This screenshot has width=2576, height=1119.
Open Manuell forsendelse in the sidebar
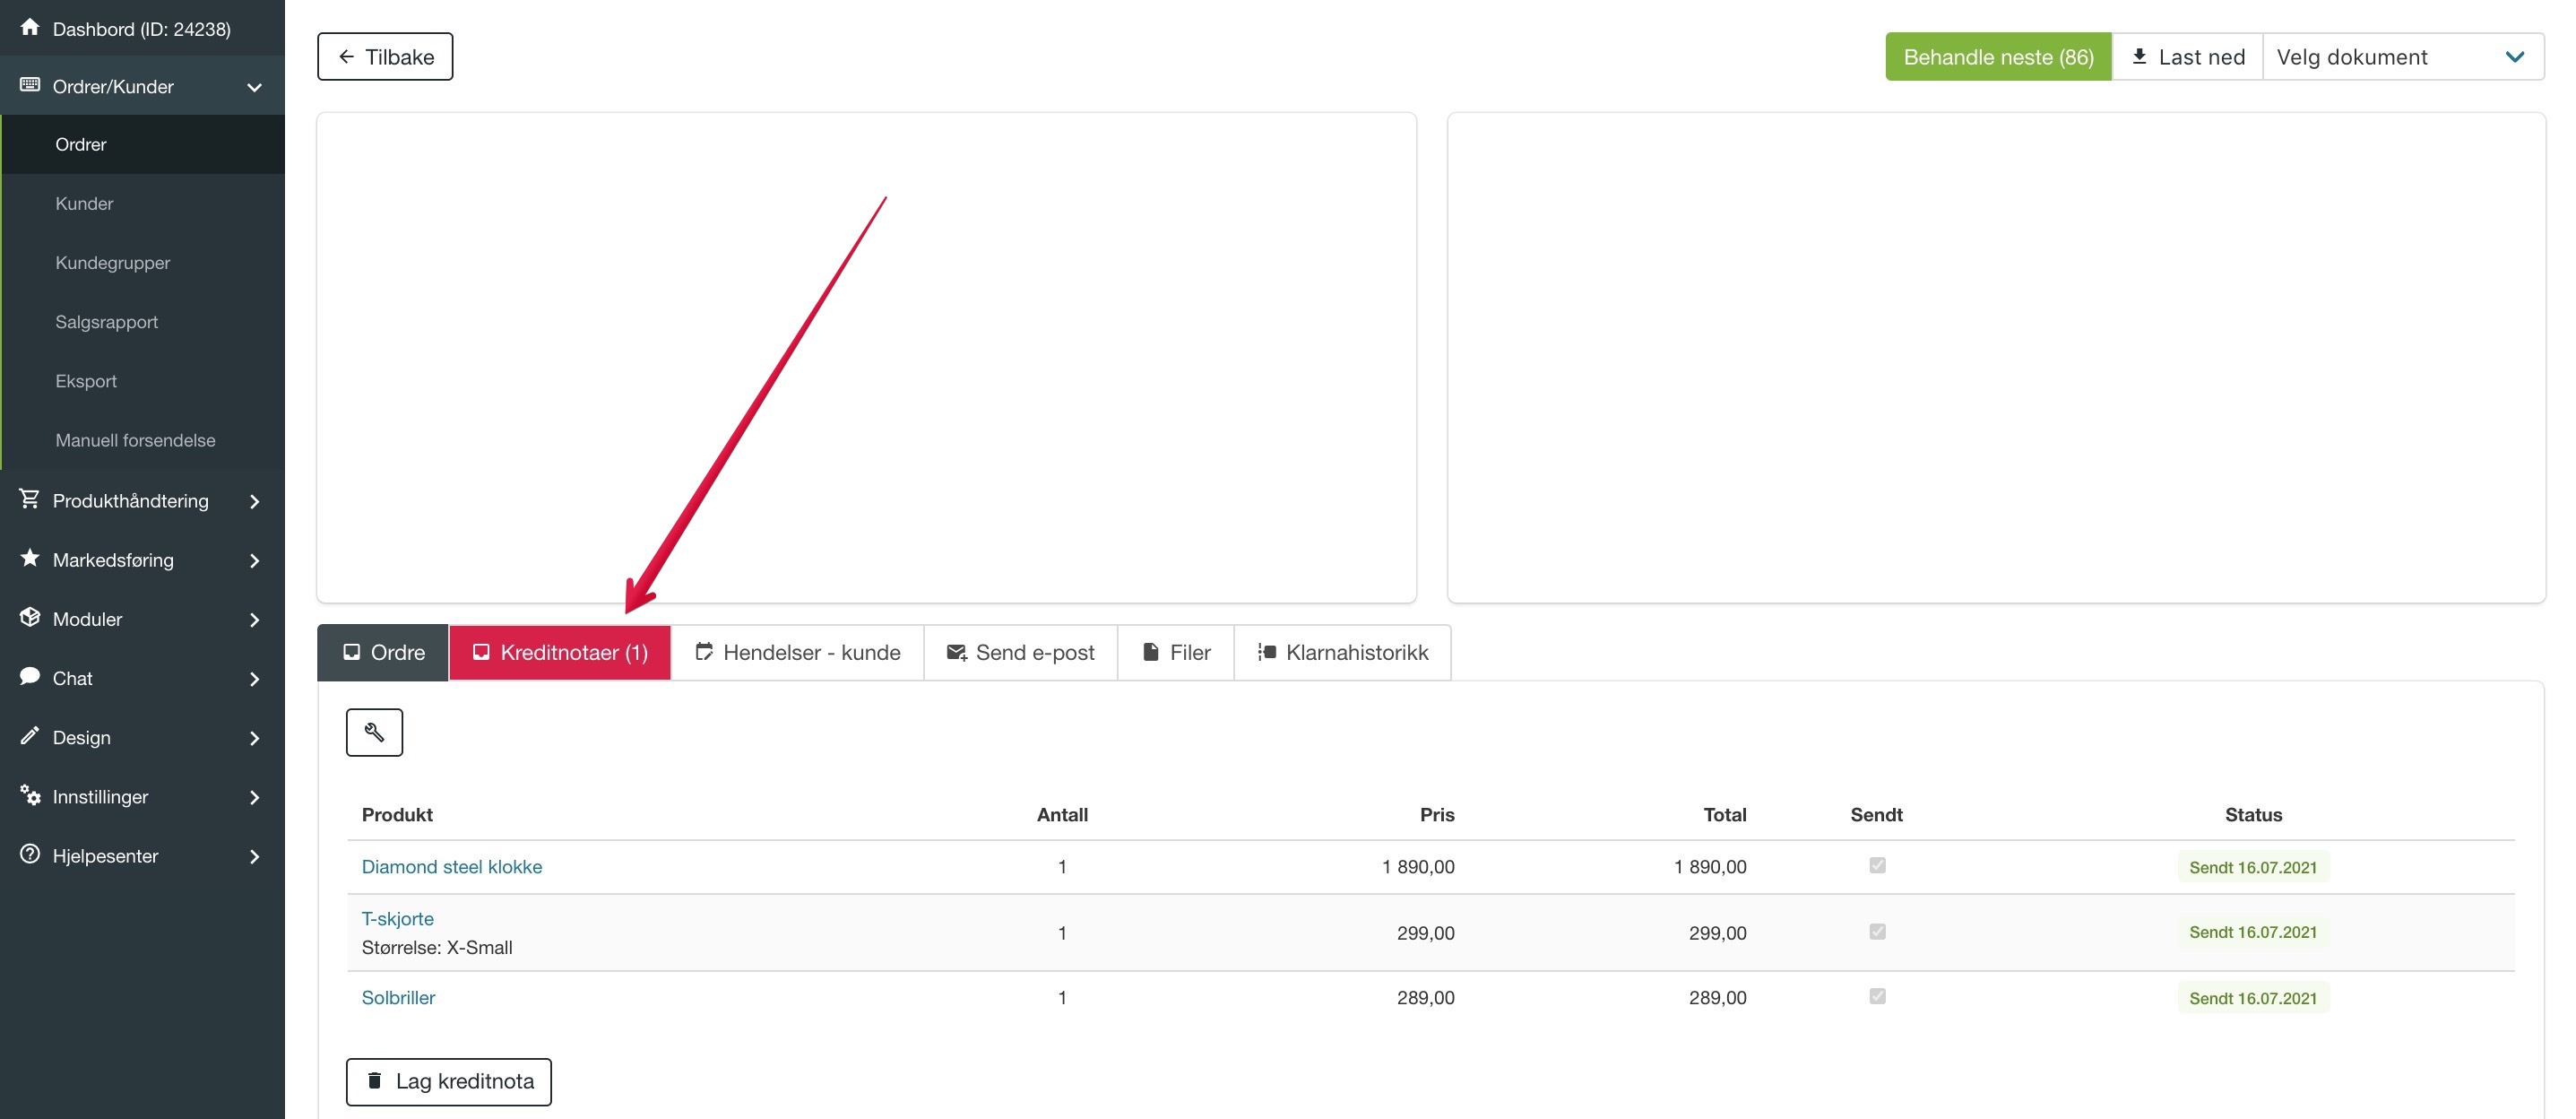pos(143,440)
